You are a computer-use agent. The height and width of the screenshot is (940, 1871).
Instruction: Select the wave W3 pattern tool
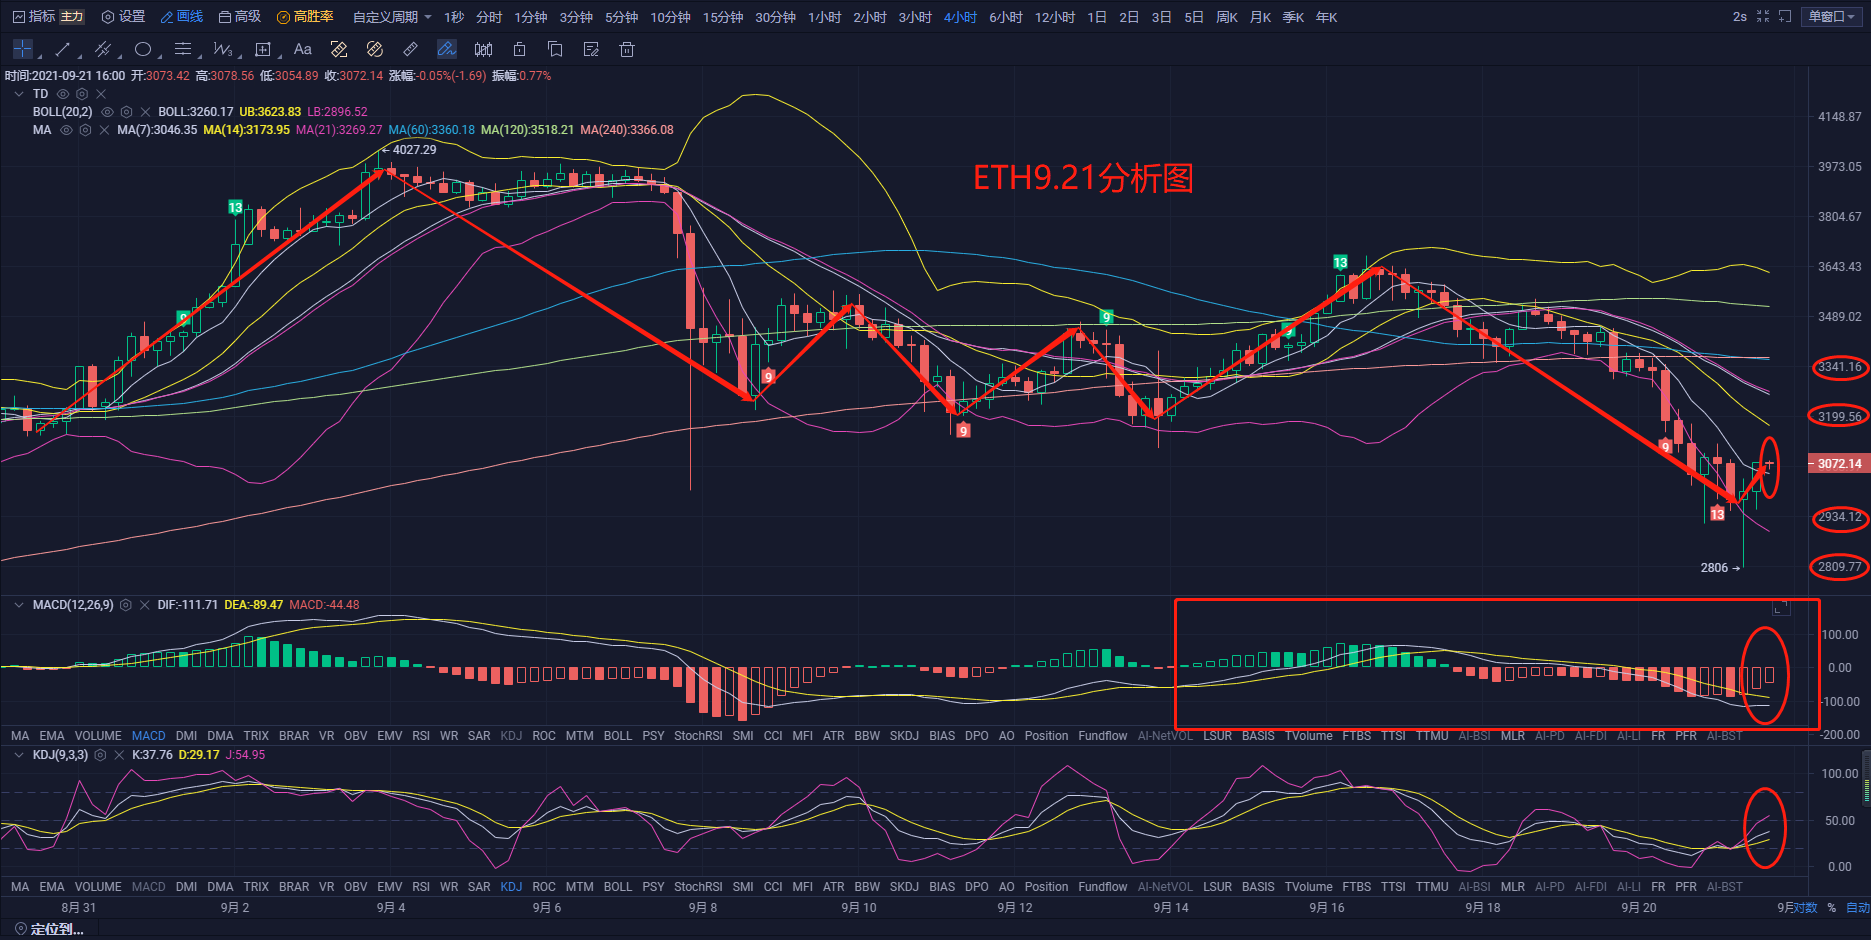pos(222,49)
